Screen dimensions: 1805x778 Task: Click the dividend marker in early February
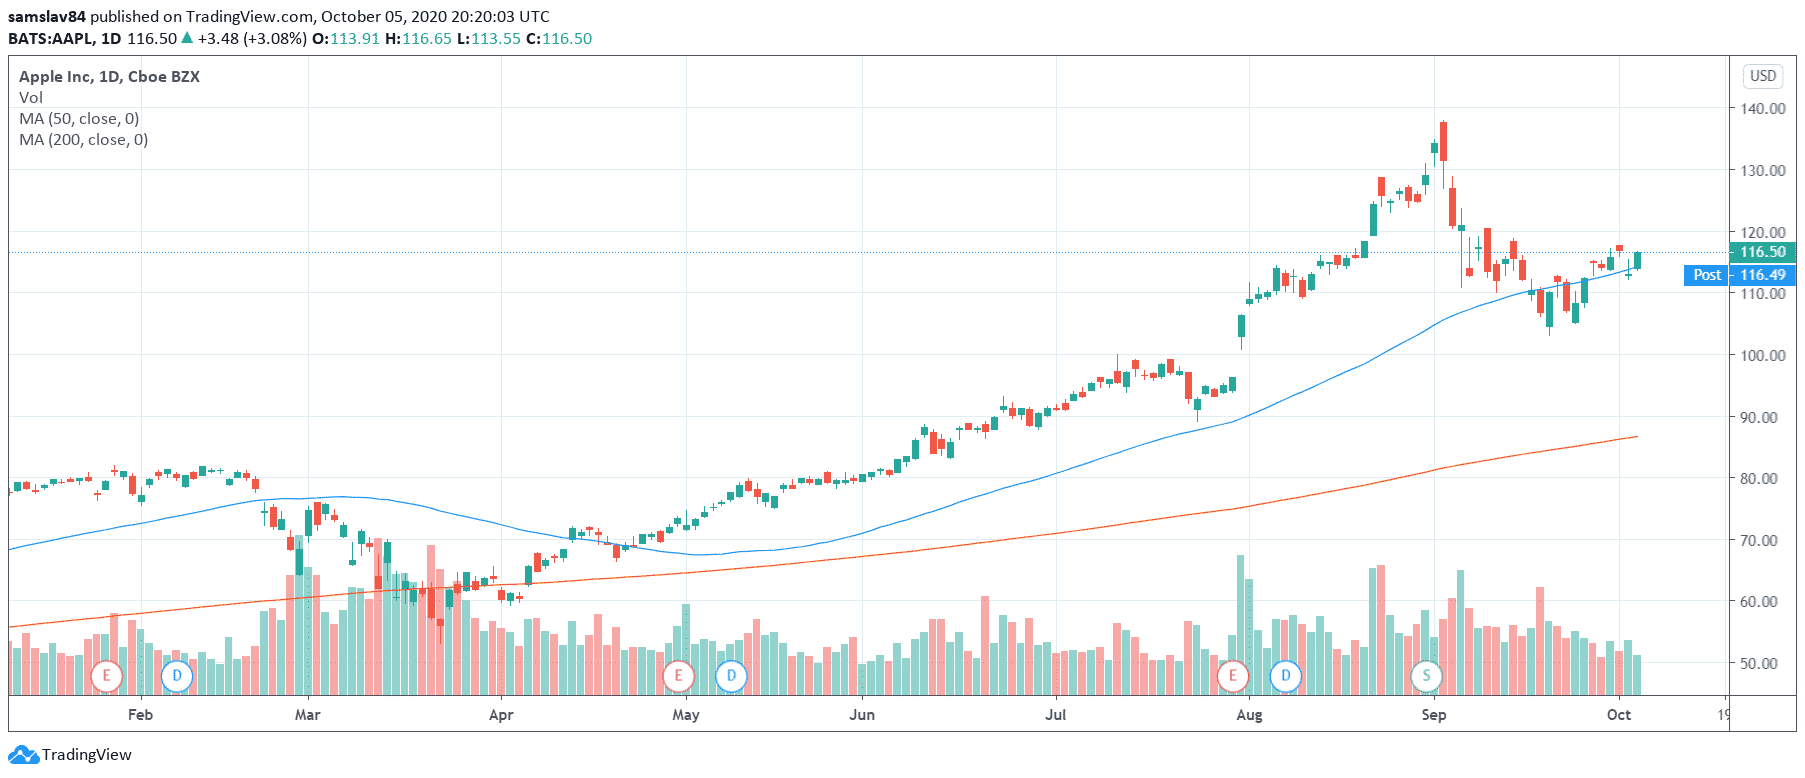177,676
